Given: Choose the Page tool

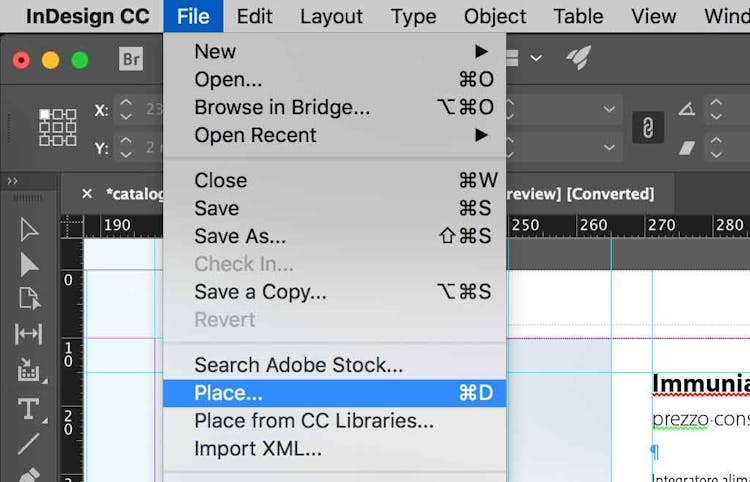Looking at the screenshot, I should (x=29, y=298).
